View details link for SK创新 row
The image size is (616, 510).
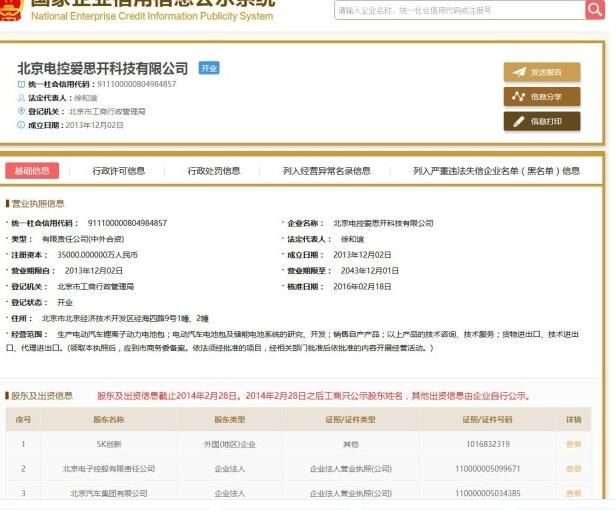click(574, 444)
